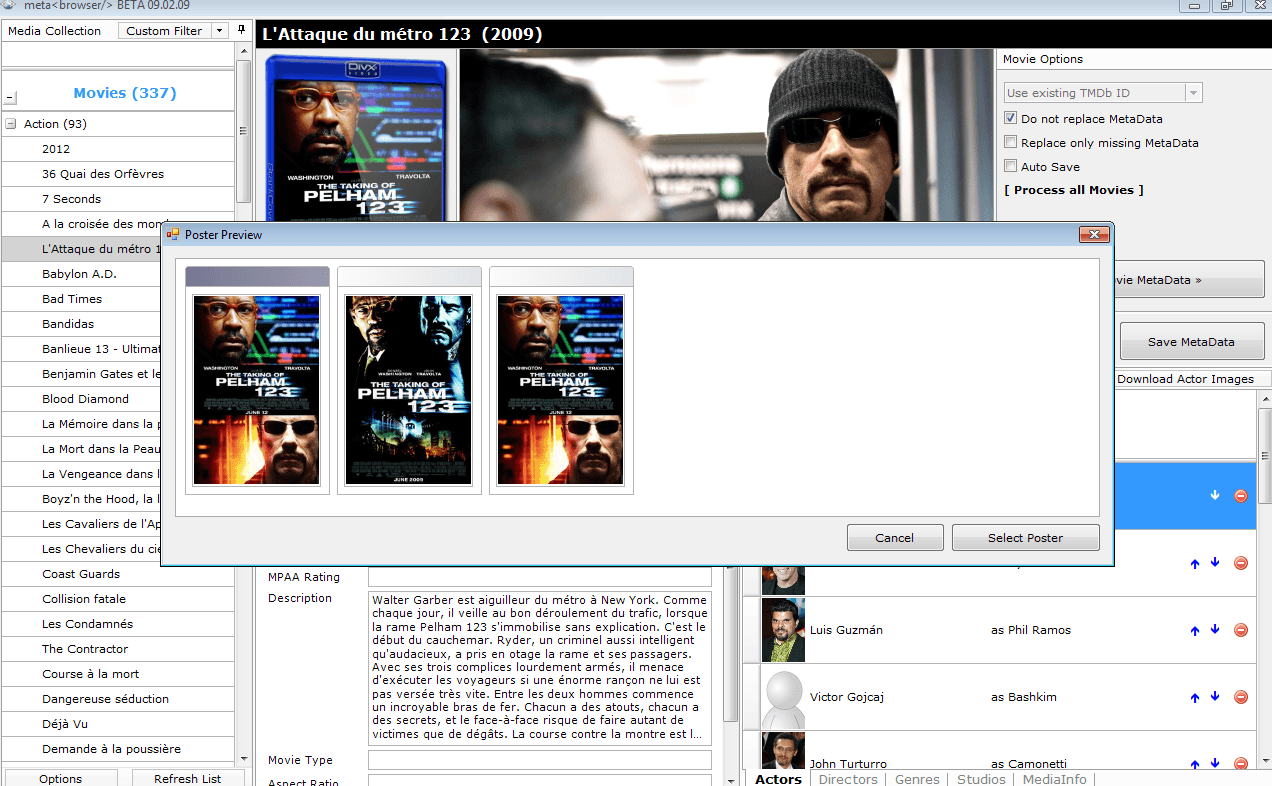Screen dimensions: 1272x786
Task: Click the Poster Preview dialog title icon
Action: (x=173, y=234)
